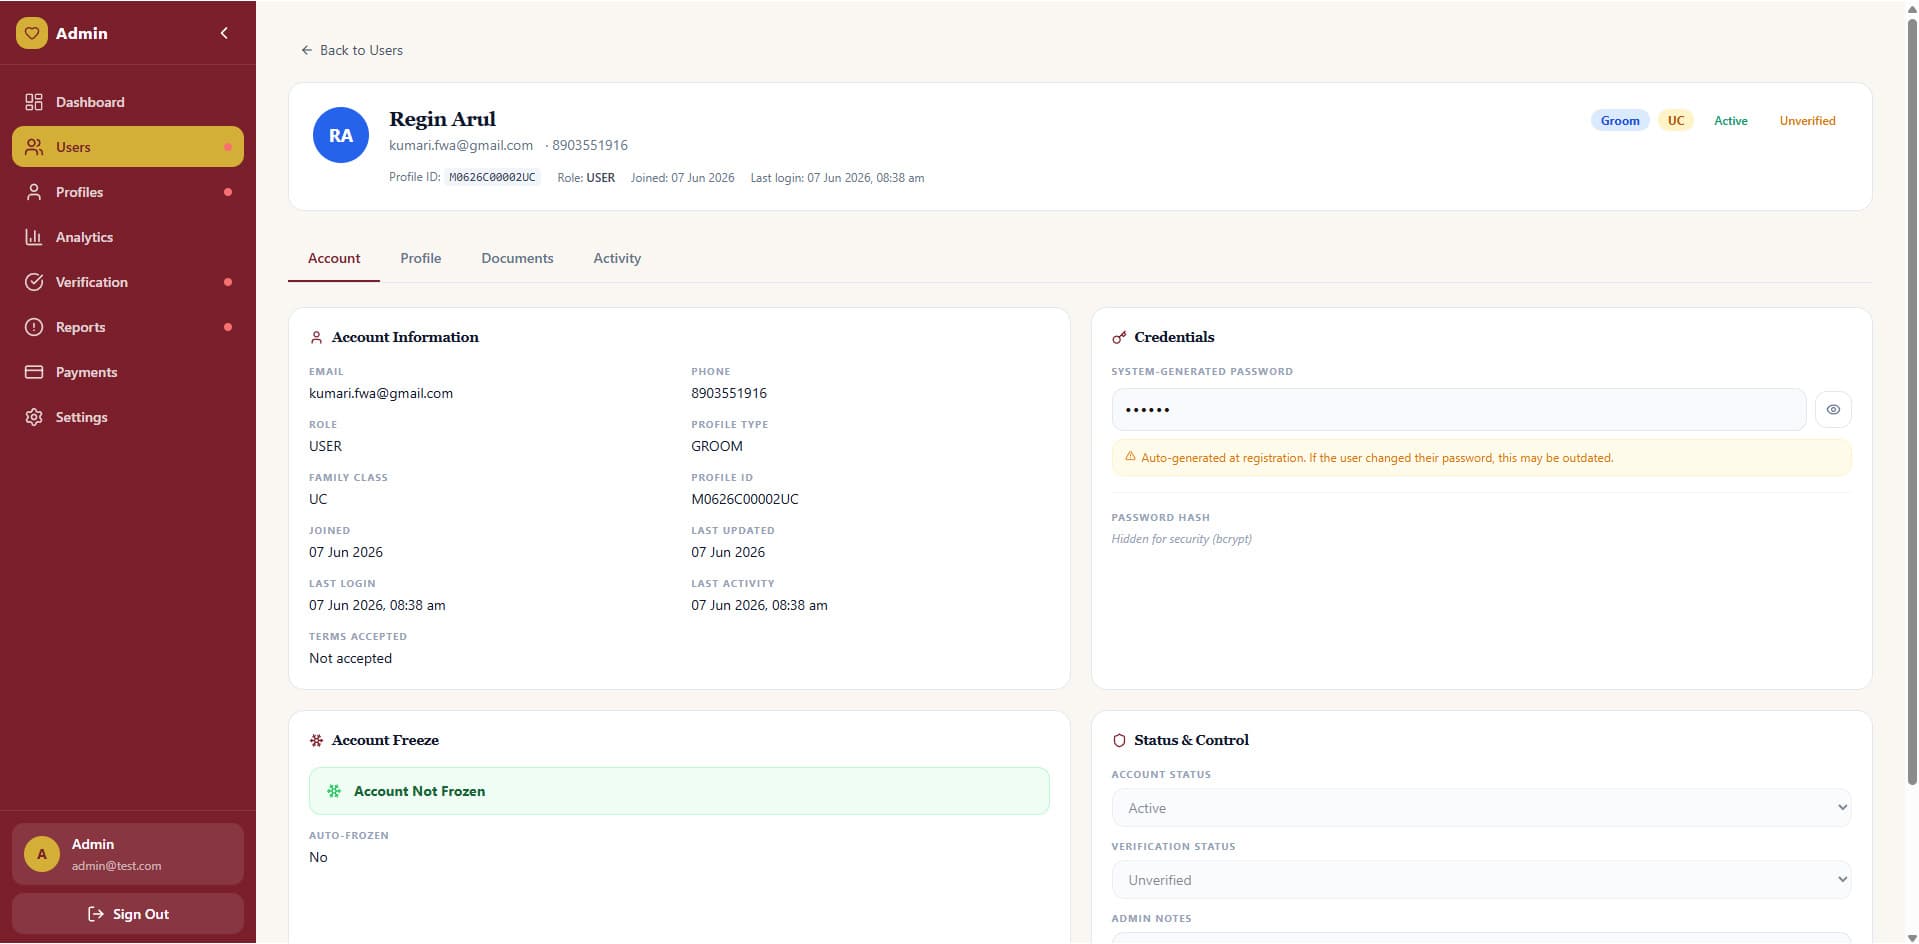Image resolution: width=1919 pixels, height=944 pixels.
Task: Click the RA avatar circle
Action: pyautogui.click(x=341, y=135)
